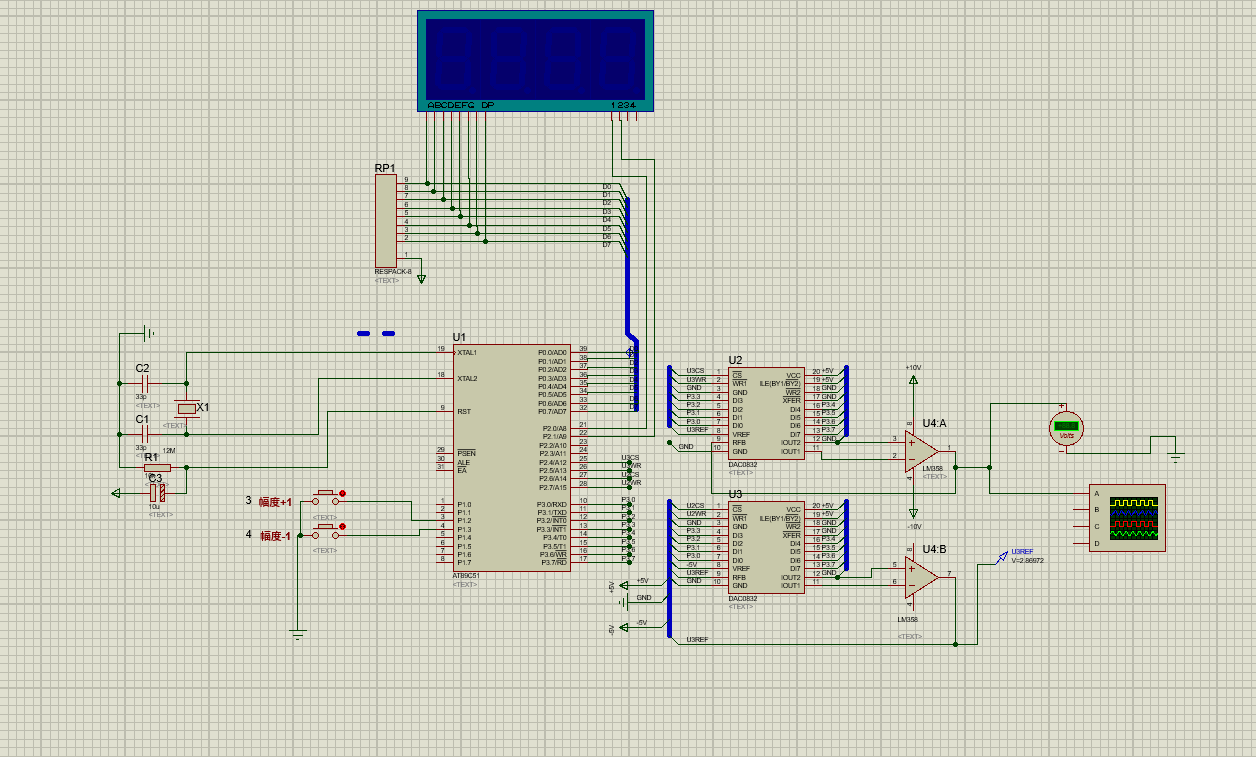The image size is (1256, 757).
Task: Click the U3REF voltage probe
Action: 1004,556
